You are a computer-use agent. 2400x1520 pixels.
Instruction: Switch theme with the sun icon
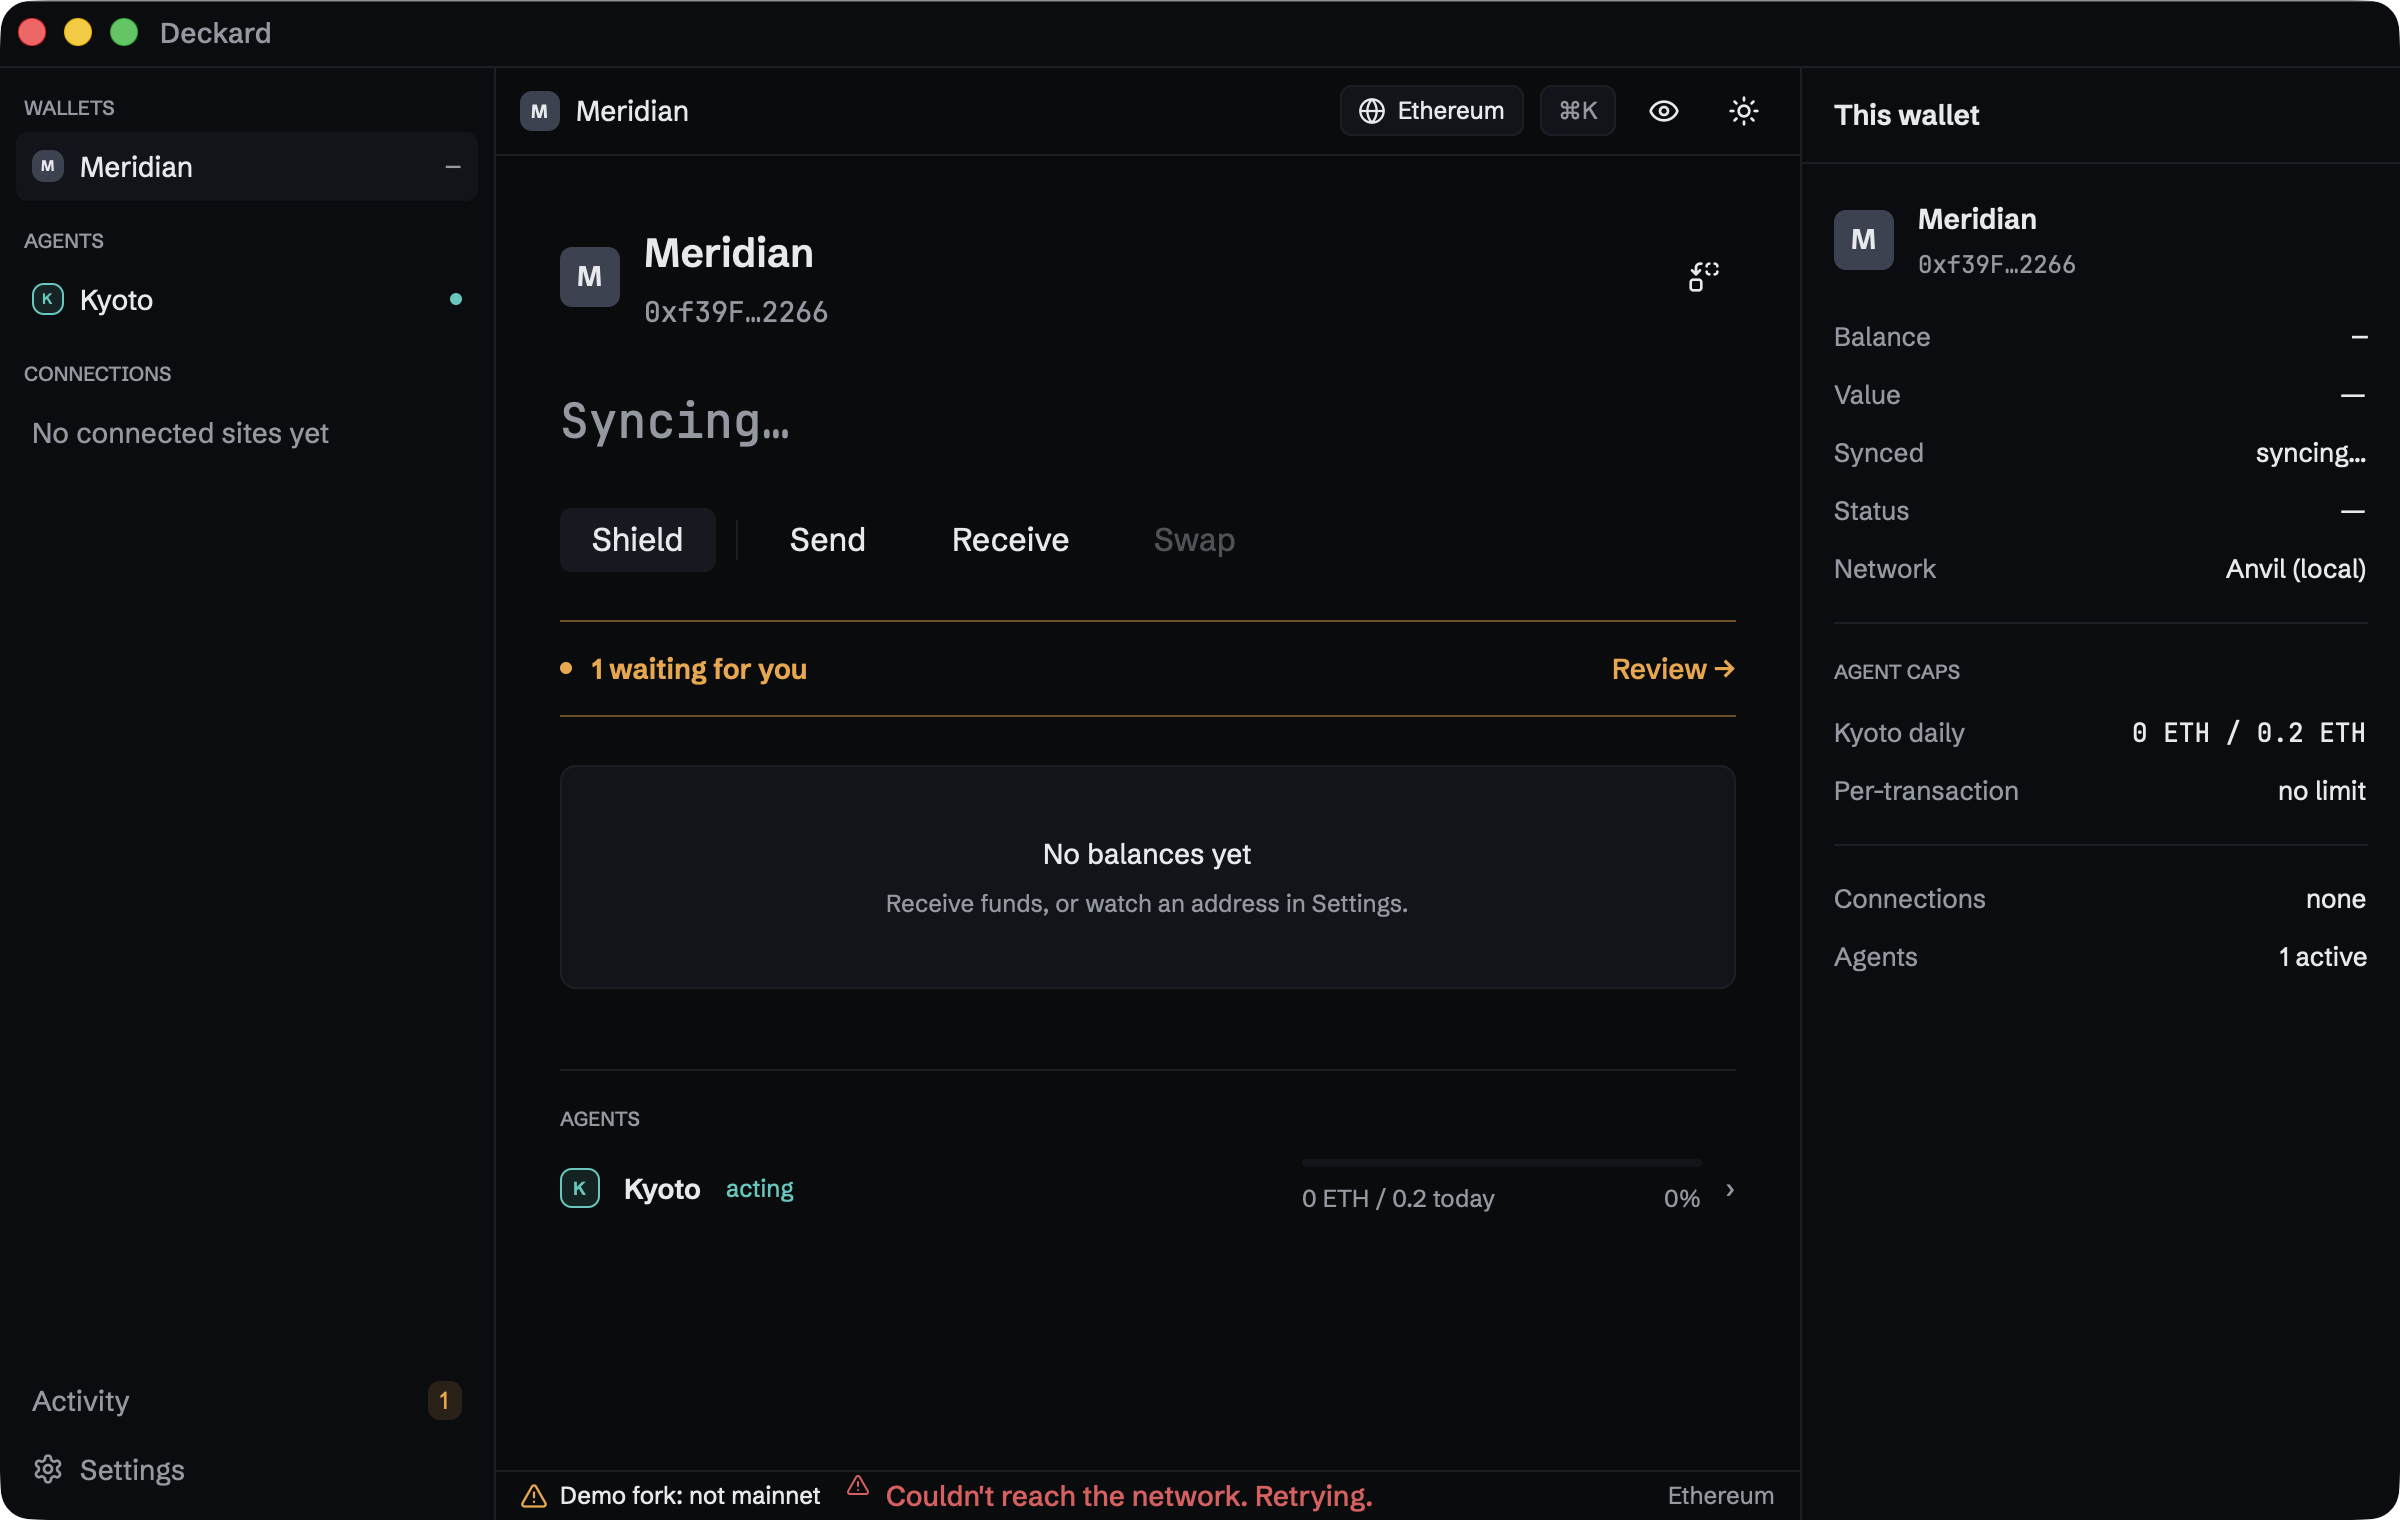(1743, 111)
